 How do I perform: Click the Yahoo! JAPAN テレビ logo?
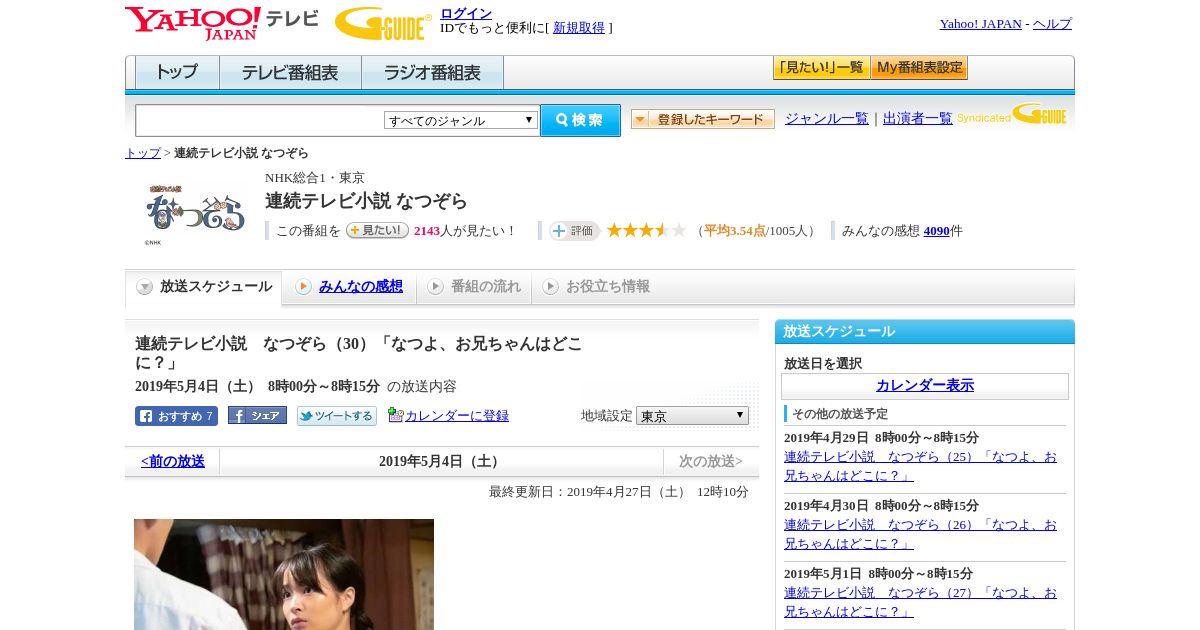[x=222, y=23]
